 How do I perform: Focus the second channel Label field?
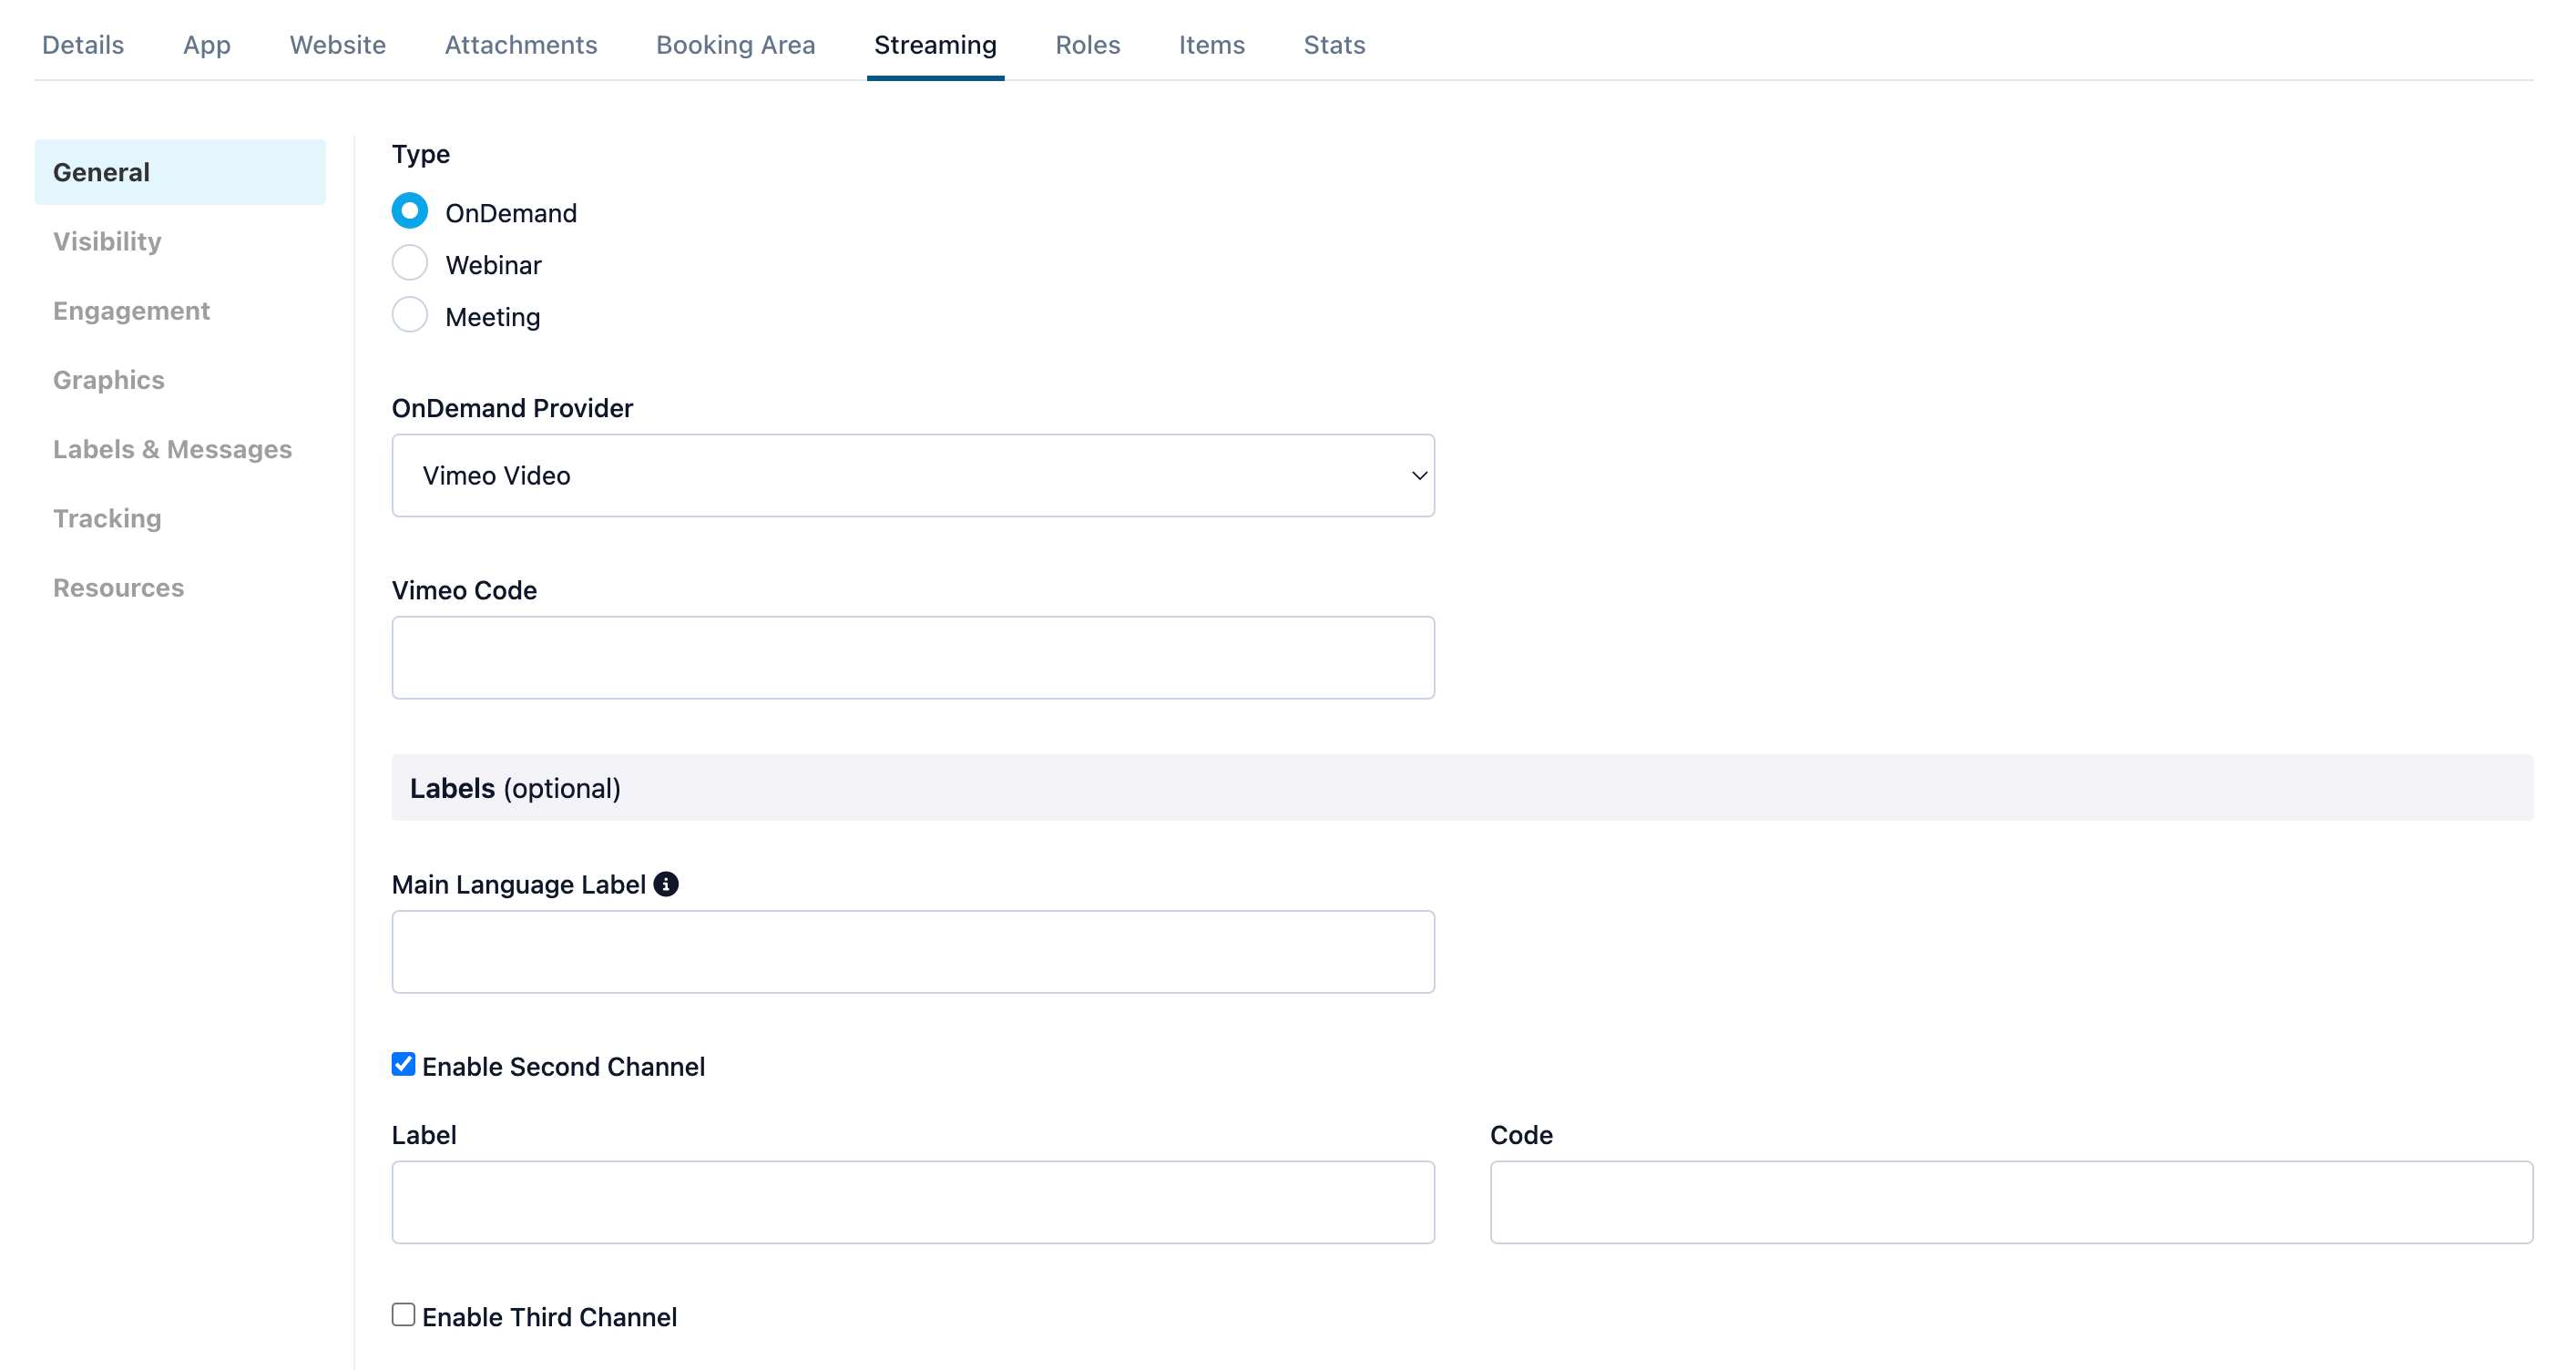[x=913, y=1202]
